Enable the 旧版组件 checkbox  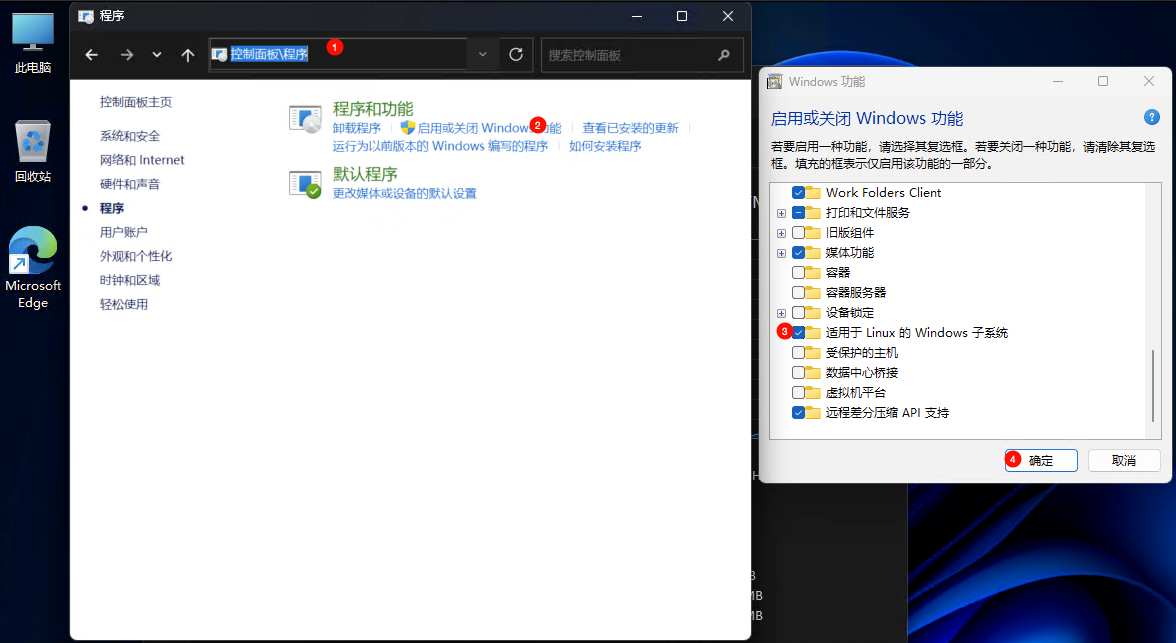pos(799,233)
